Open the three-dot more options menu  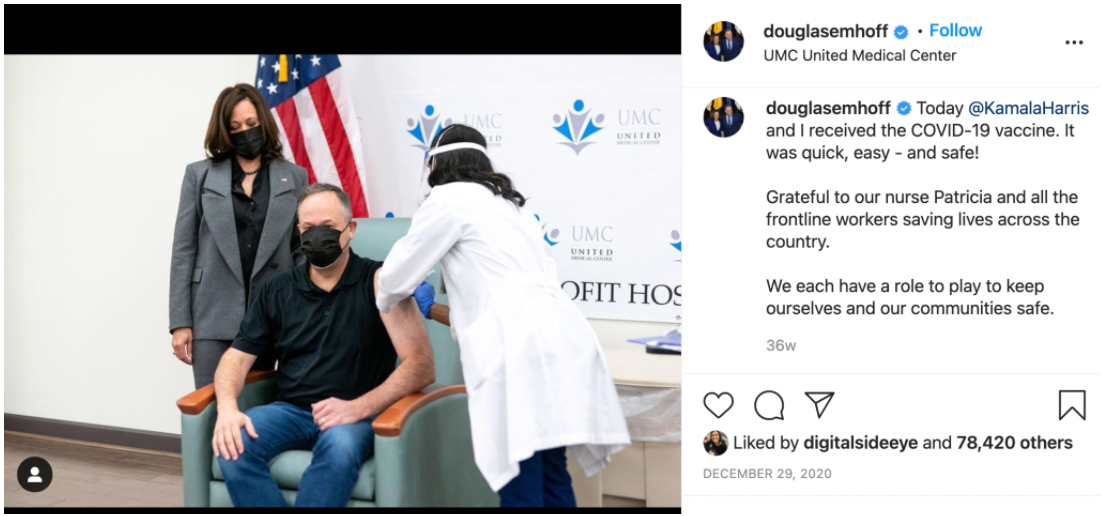(x=1074, y=43)
